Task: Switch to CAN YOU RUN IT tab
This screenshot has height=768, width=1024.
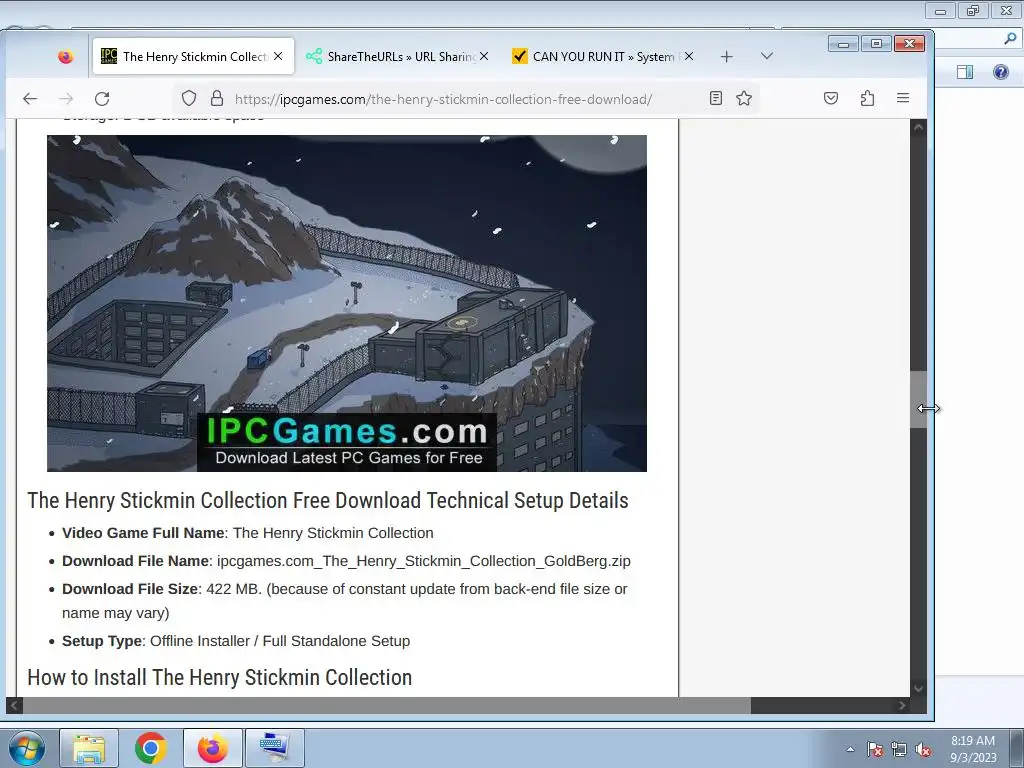Action: 603,57
